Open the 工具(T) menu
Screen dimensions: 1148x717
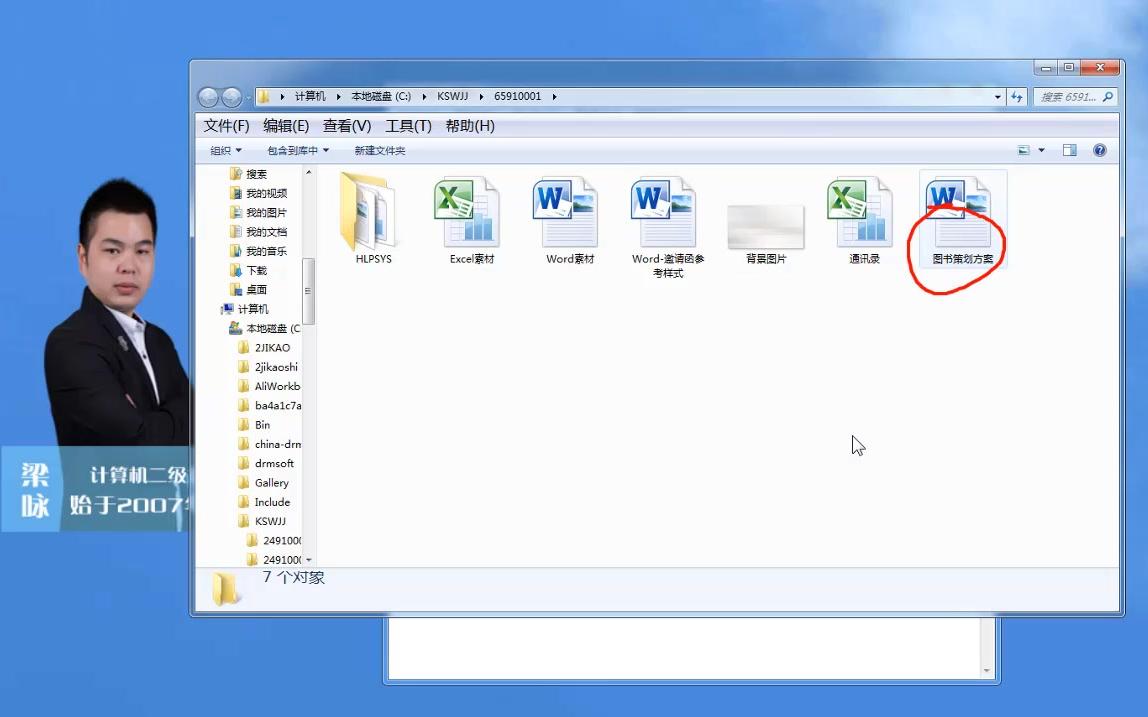tap(408, 125)
